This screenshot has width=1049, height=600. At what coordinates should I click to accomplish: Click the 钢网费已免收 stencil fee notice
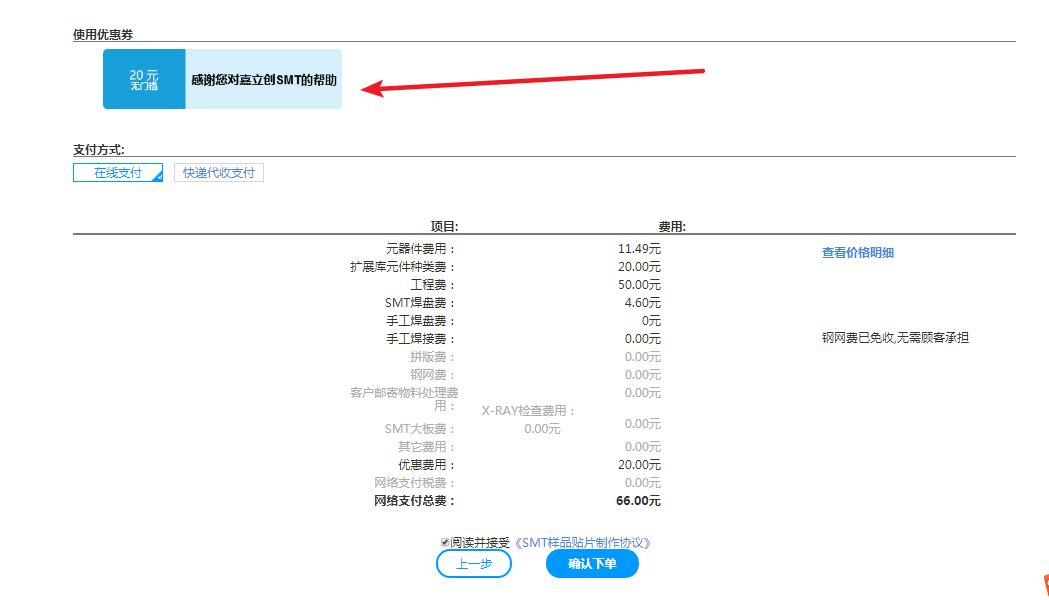pos(894,338)
